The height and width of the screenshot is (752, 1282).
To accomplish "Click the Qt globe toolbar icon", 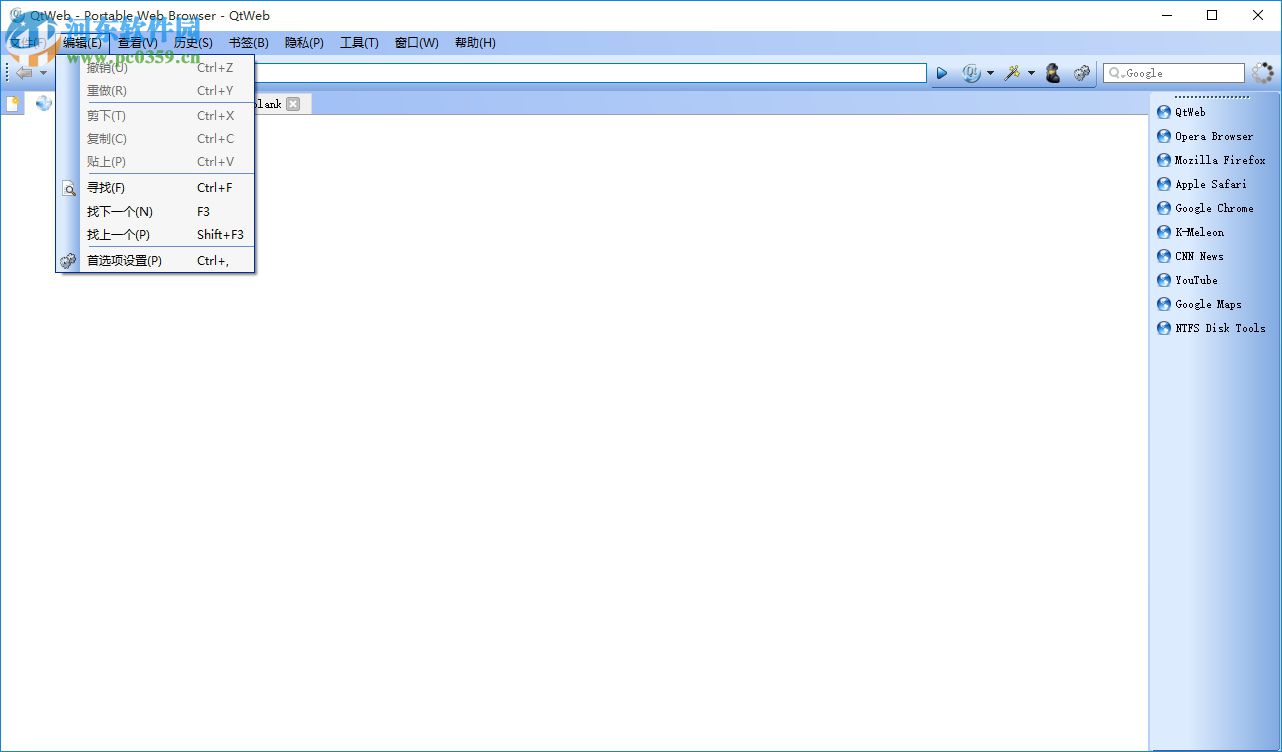I will click(x=971, y=73).
